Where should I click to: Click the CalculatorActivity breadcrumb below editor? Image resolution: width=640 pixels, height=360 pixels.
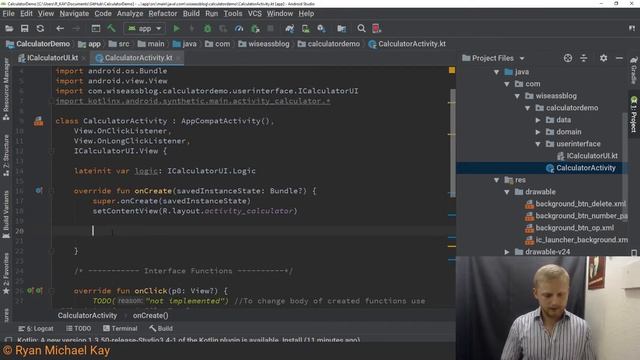point(87,316)
